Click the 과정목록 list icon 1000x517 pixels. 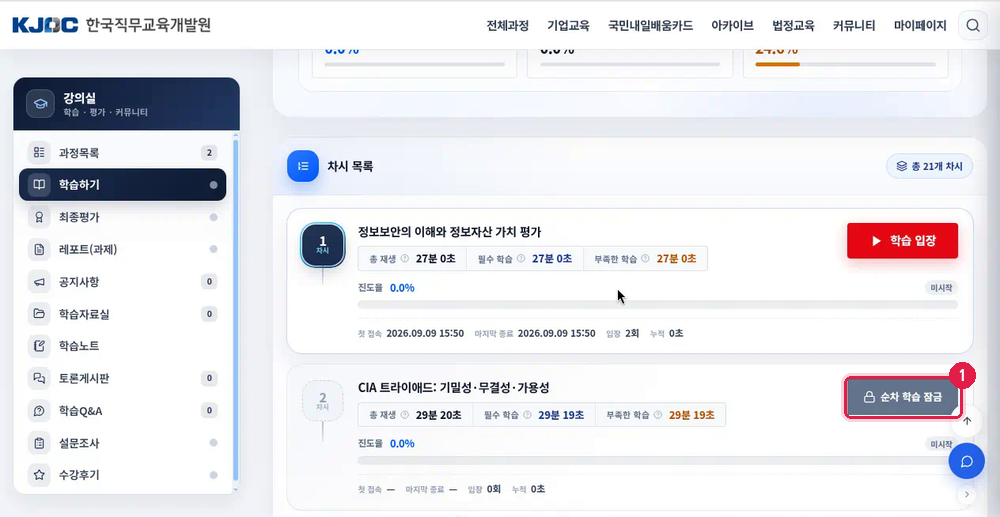click(39, 153)
